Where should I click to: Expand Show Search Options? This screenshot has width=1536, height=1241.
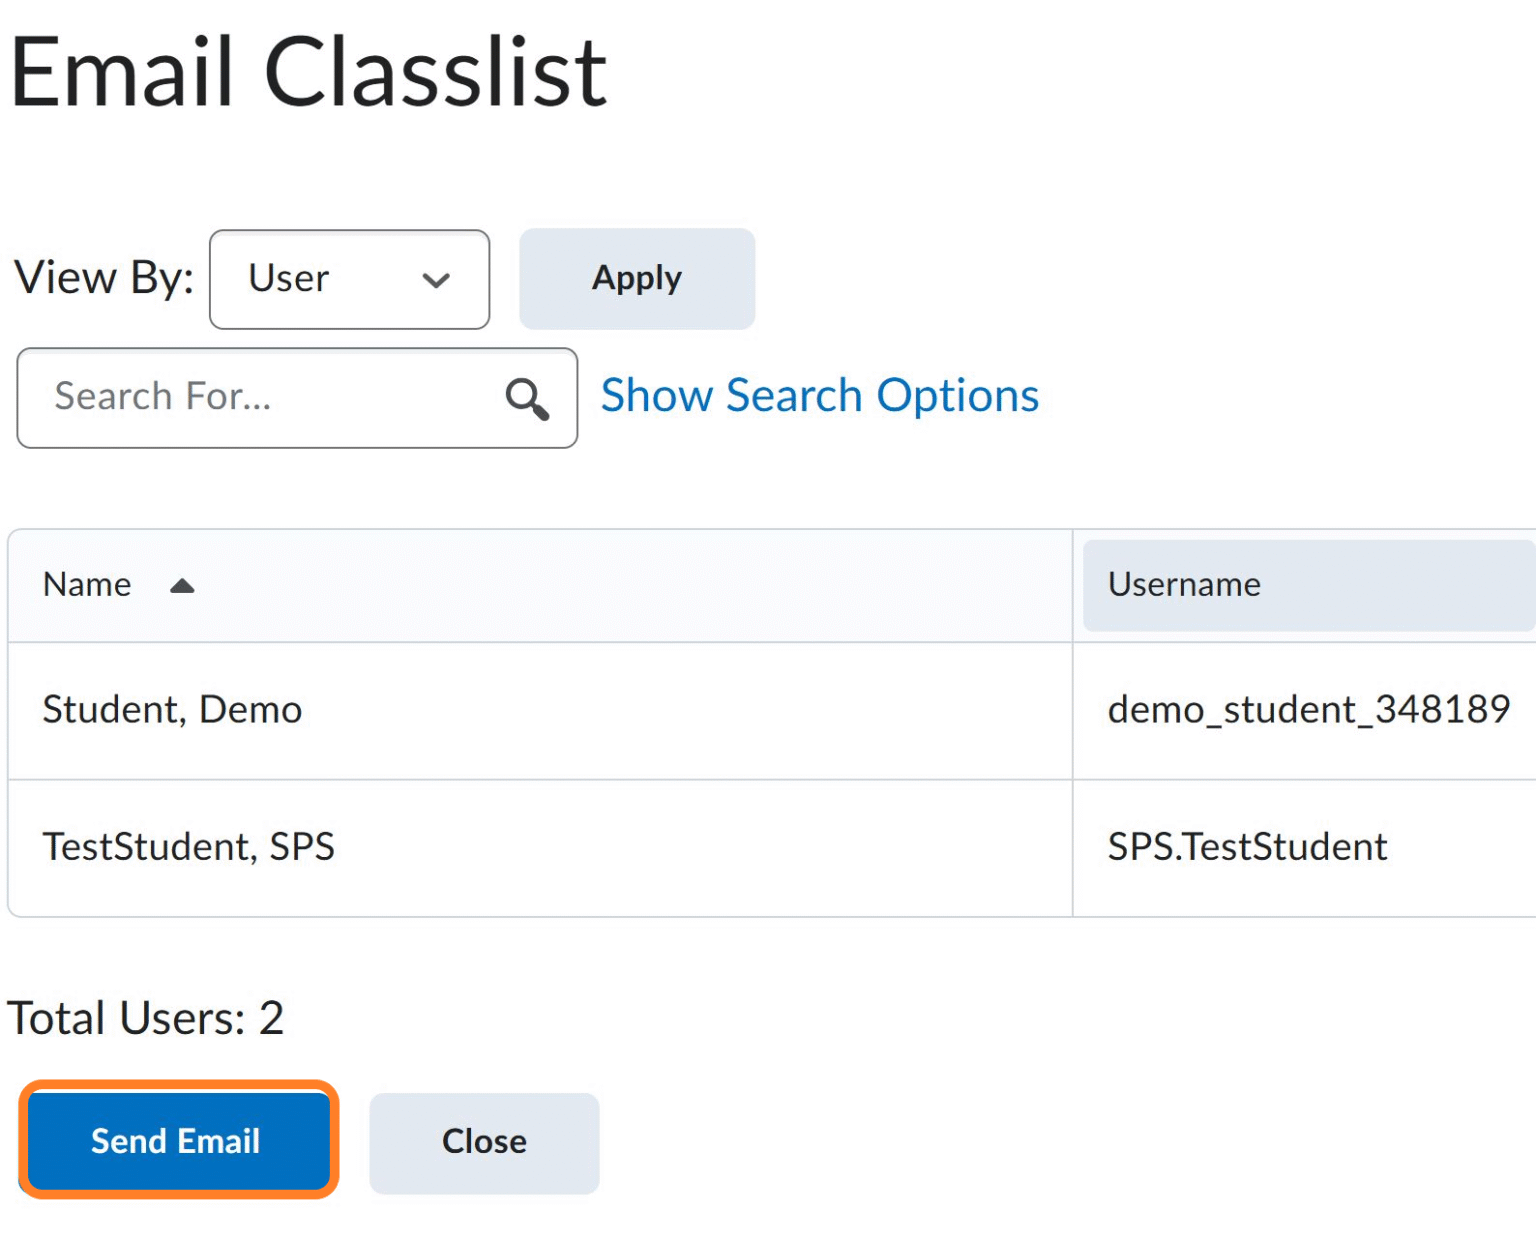(818, 395)
